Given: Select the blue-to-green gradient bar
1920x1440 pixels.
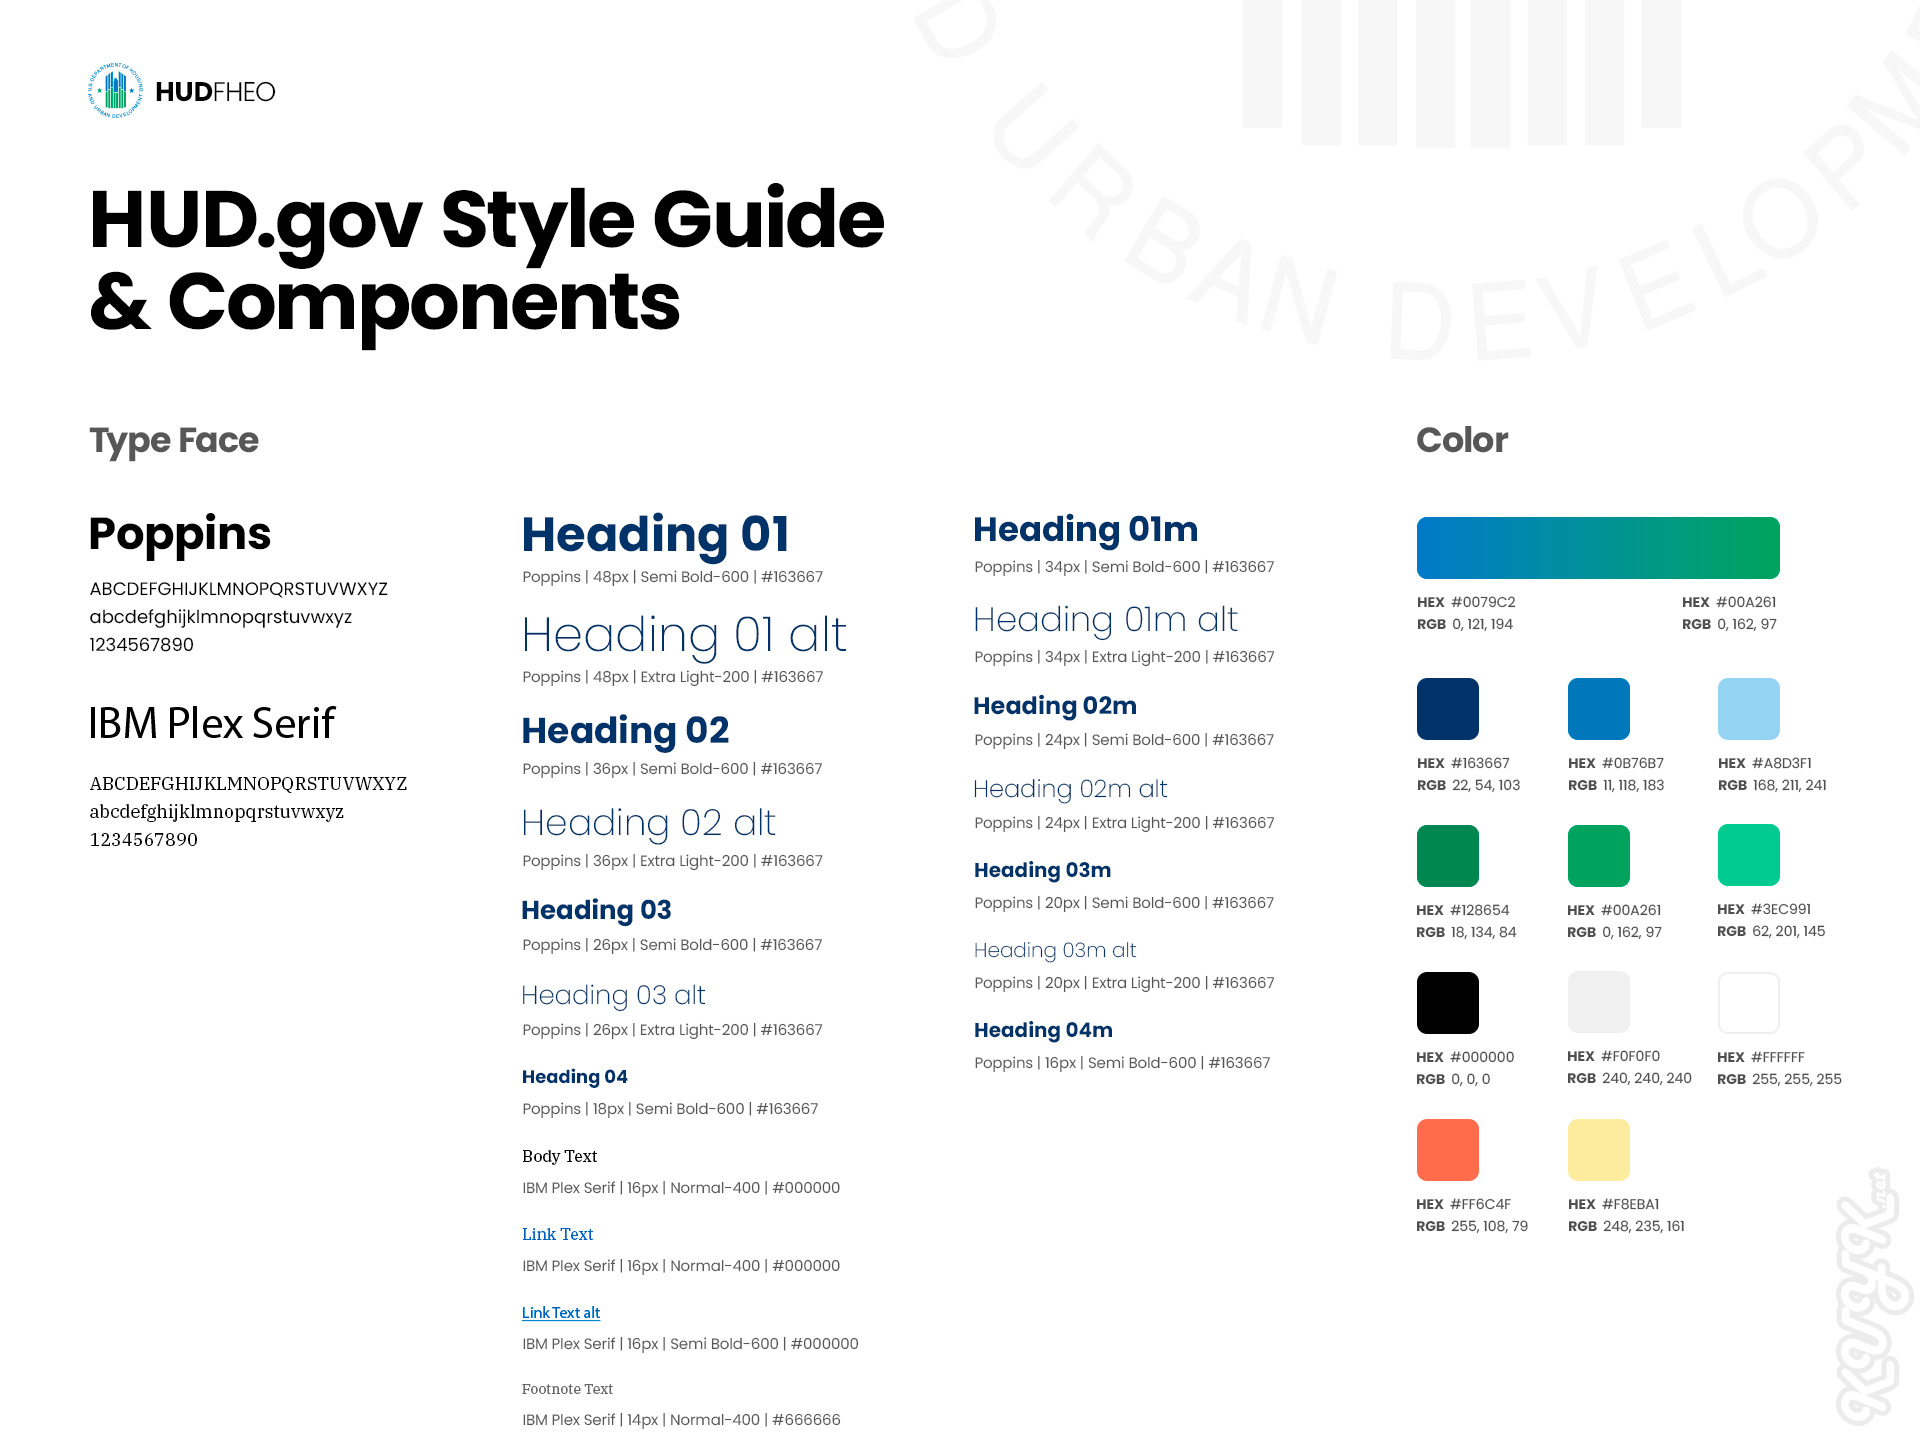Looking at the screenshot, I should click(1598, 548).
